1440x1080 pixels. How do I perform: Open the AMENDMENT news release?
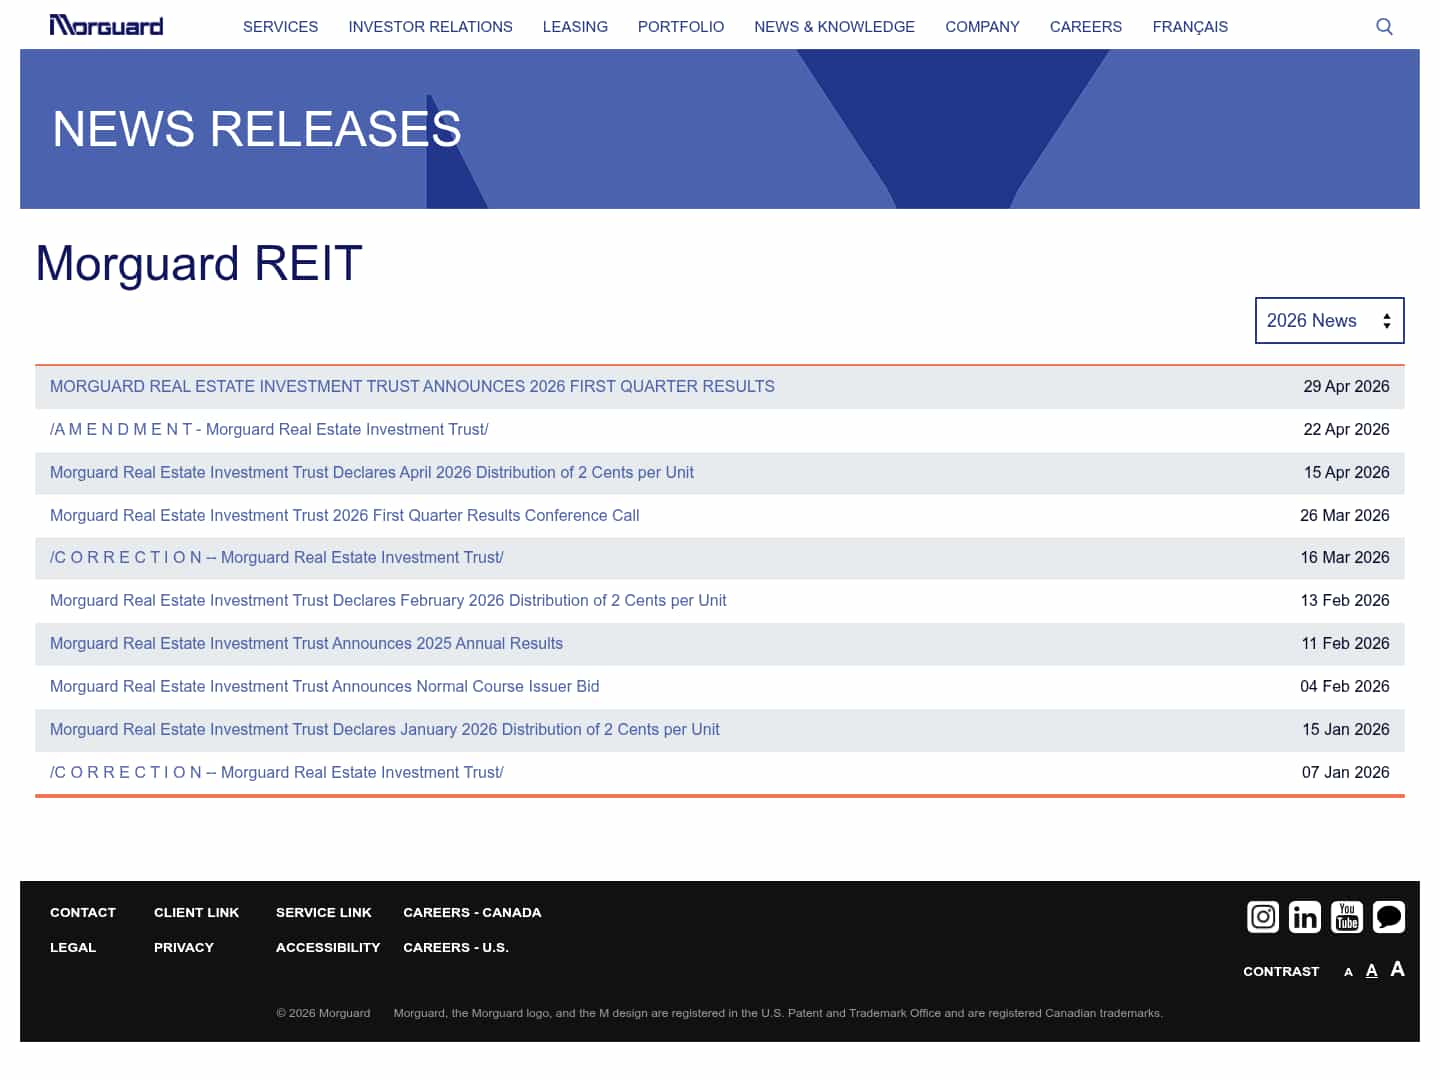point(269,430)
